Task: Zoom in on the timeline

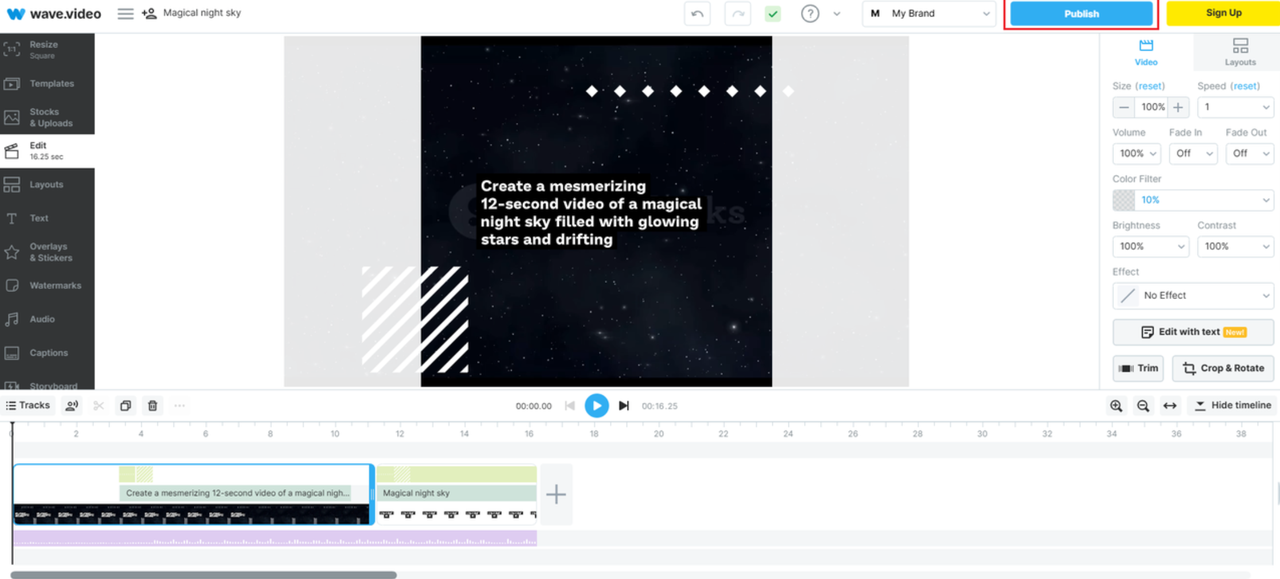Action: point(1116,405)
